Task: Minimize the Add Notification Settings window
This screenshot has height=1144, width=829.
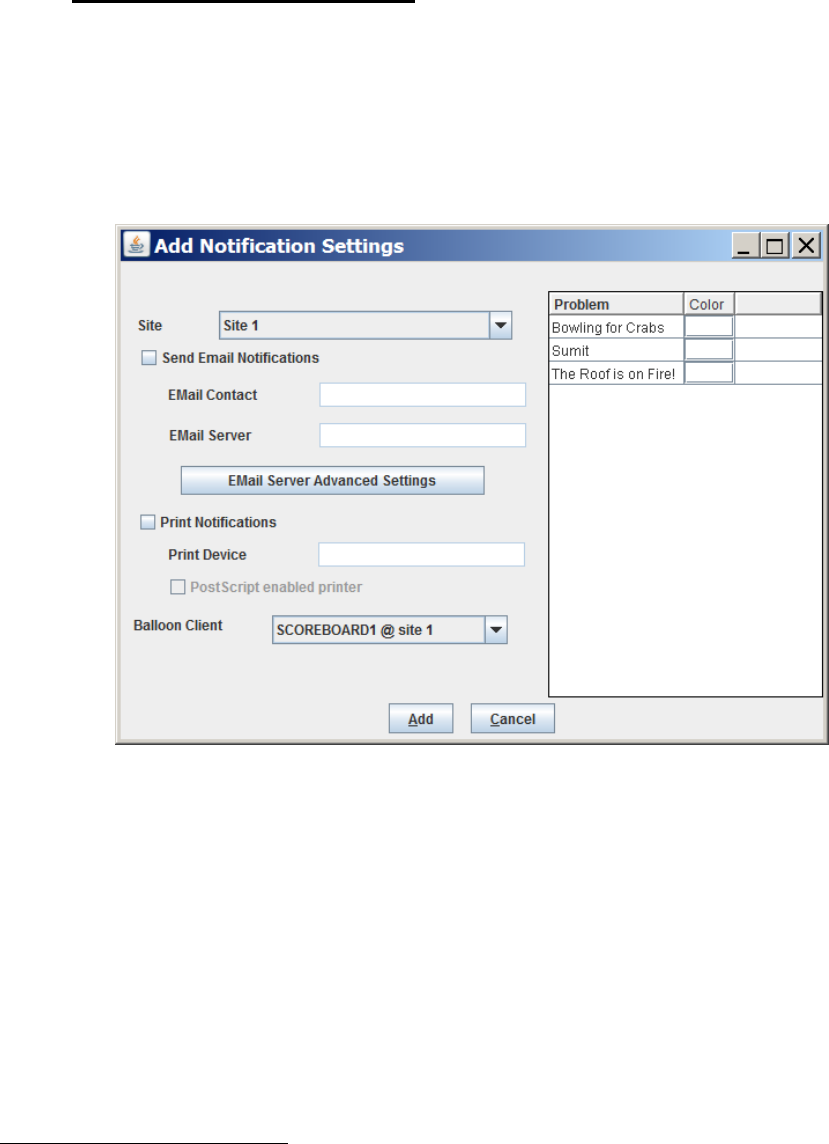Action: 745,245
